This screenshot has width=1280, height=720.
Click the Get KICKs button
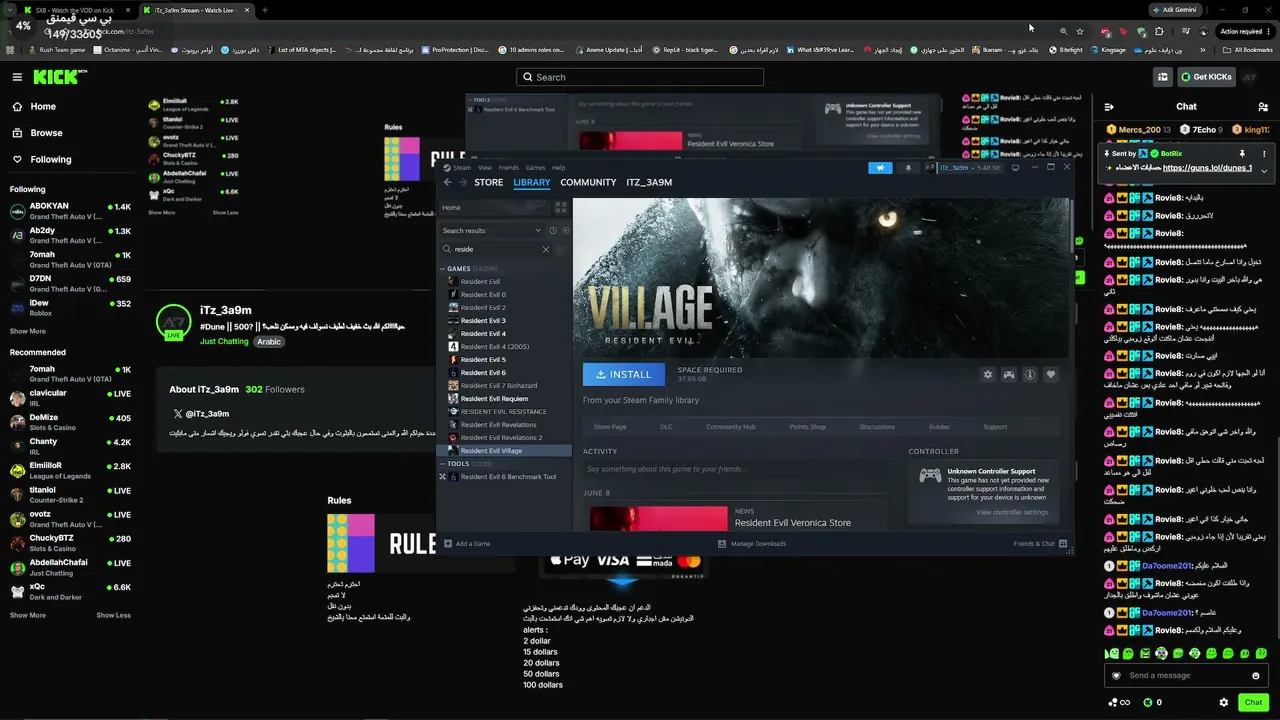click(1206, 77)
